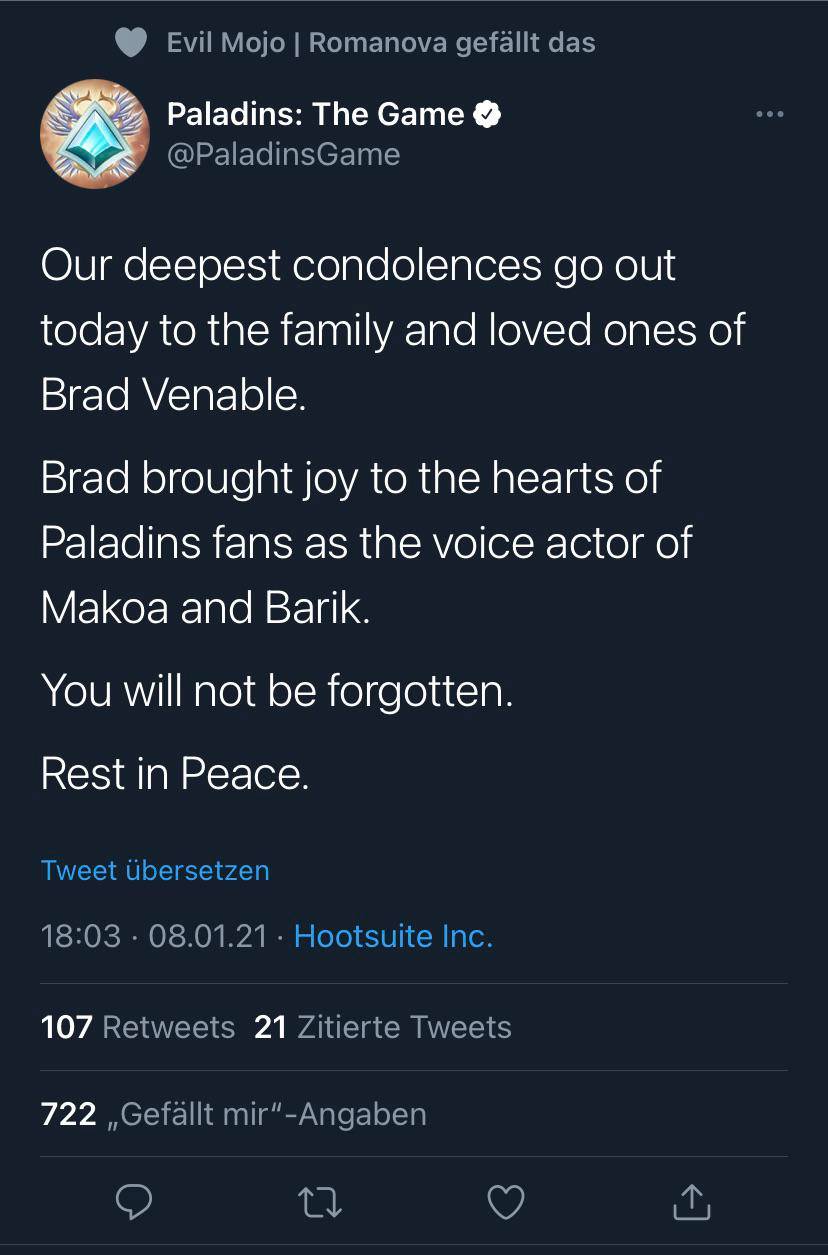Image resolution: width=828 pixels, height=1255 pixels.
Task: Click the heart icon beside Evil Mojo notification
Action: point(132,43)
